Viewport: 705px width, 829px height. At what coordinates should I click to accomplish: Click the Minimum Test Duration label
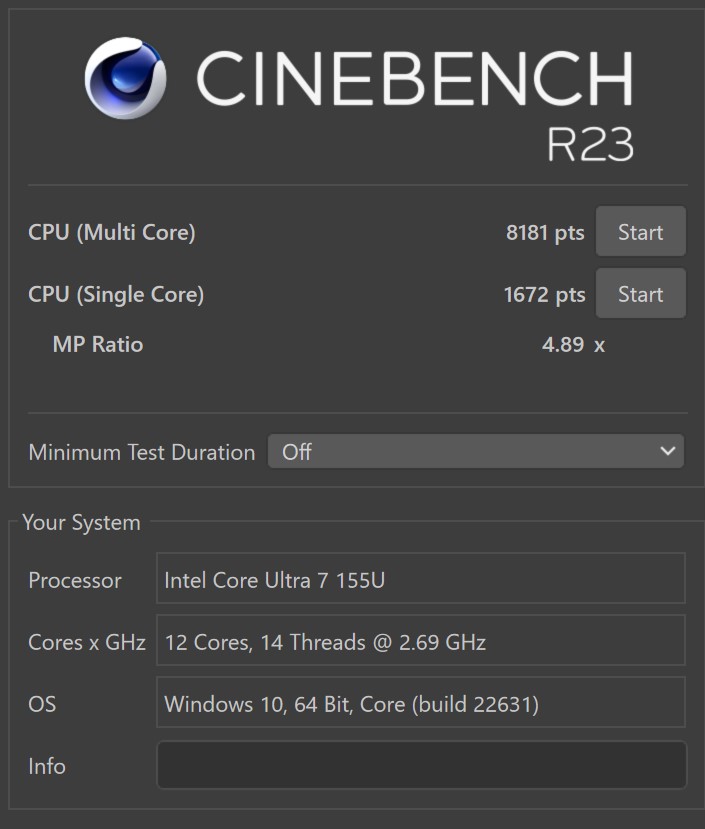click(142, 453)
